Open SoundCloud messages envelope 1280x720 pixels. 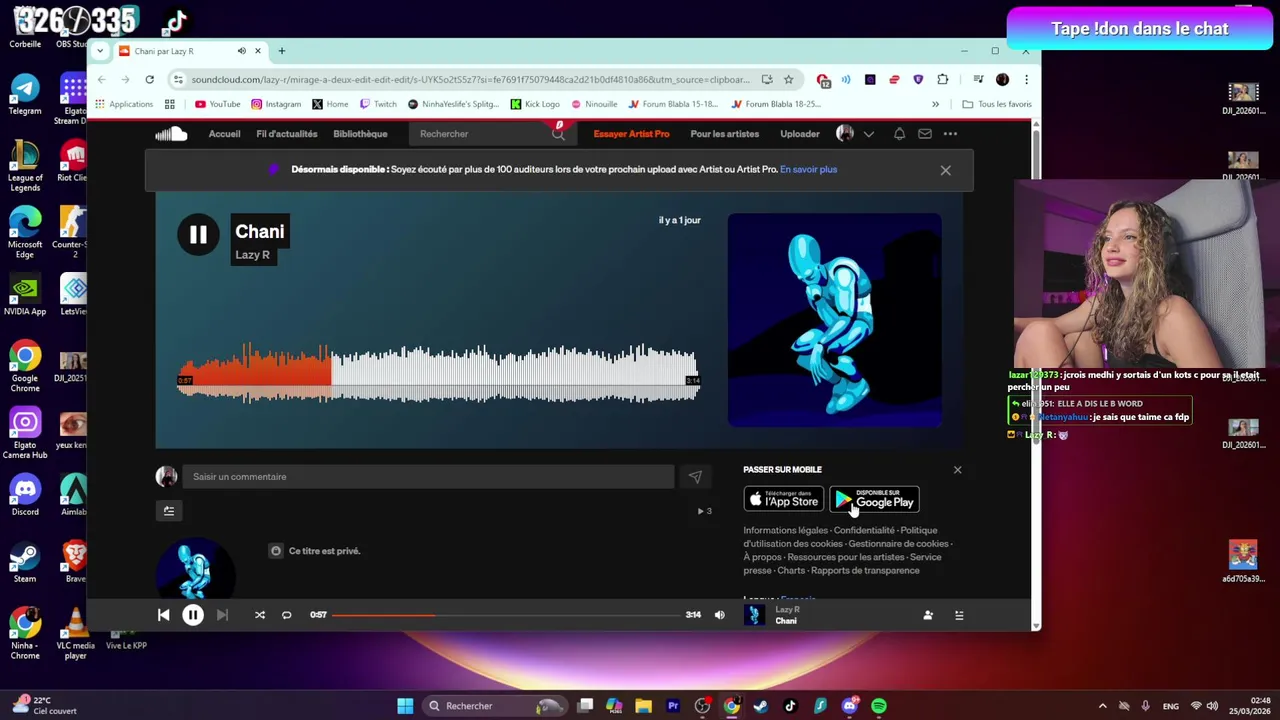[x=925, y=134]
